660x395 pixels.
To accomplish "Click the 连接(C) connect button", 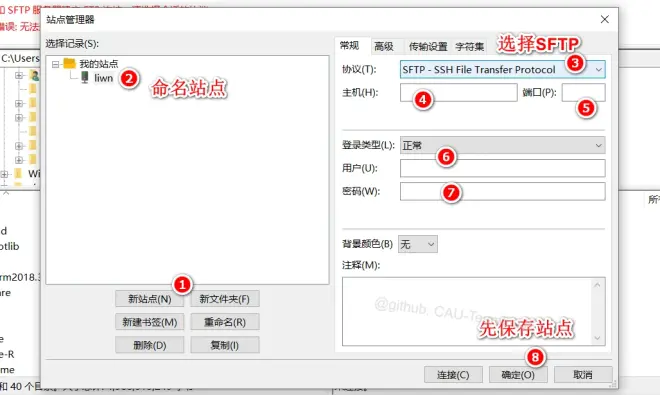I will click(x=453, y=374).
